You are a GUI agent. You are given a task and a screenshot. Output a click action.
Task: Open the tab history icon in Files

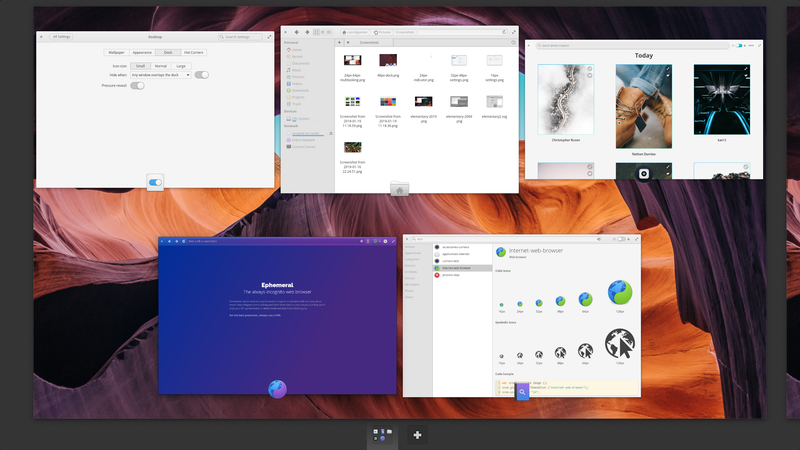[513, 43]
